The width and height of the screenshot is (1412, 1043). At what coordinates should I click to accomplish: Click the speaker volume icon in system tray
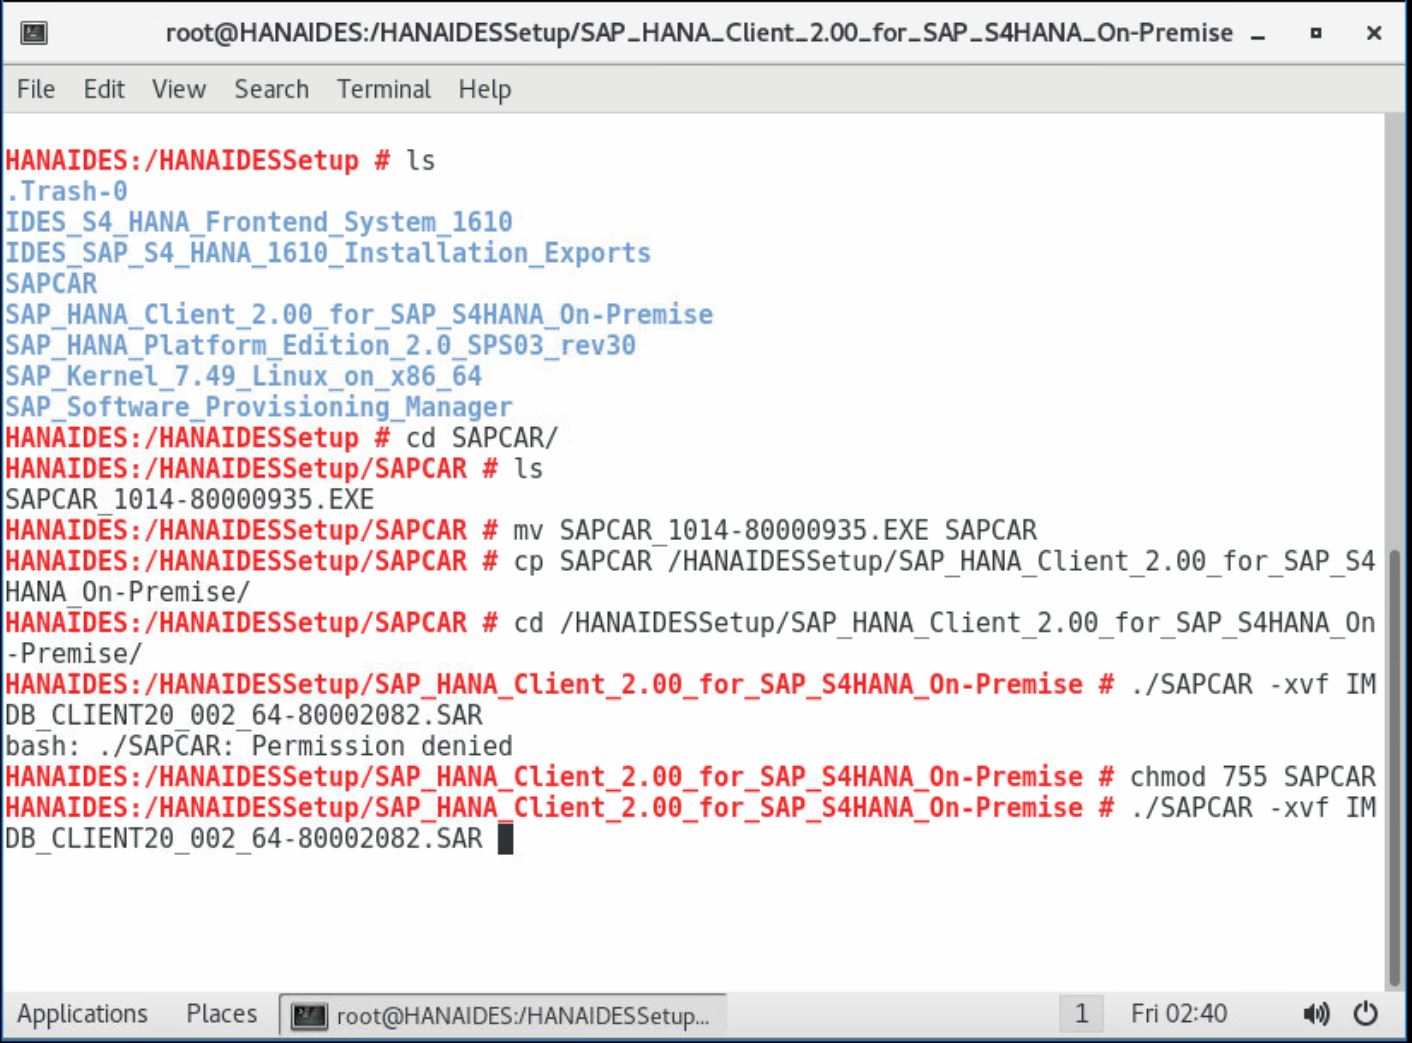point(1315,1013)
